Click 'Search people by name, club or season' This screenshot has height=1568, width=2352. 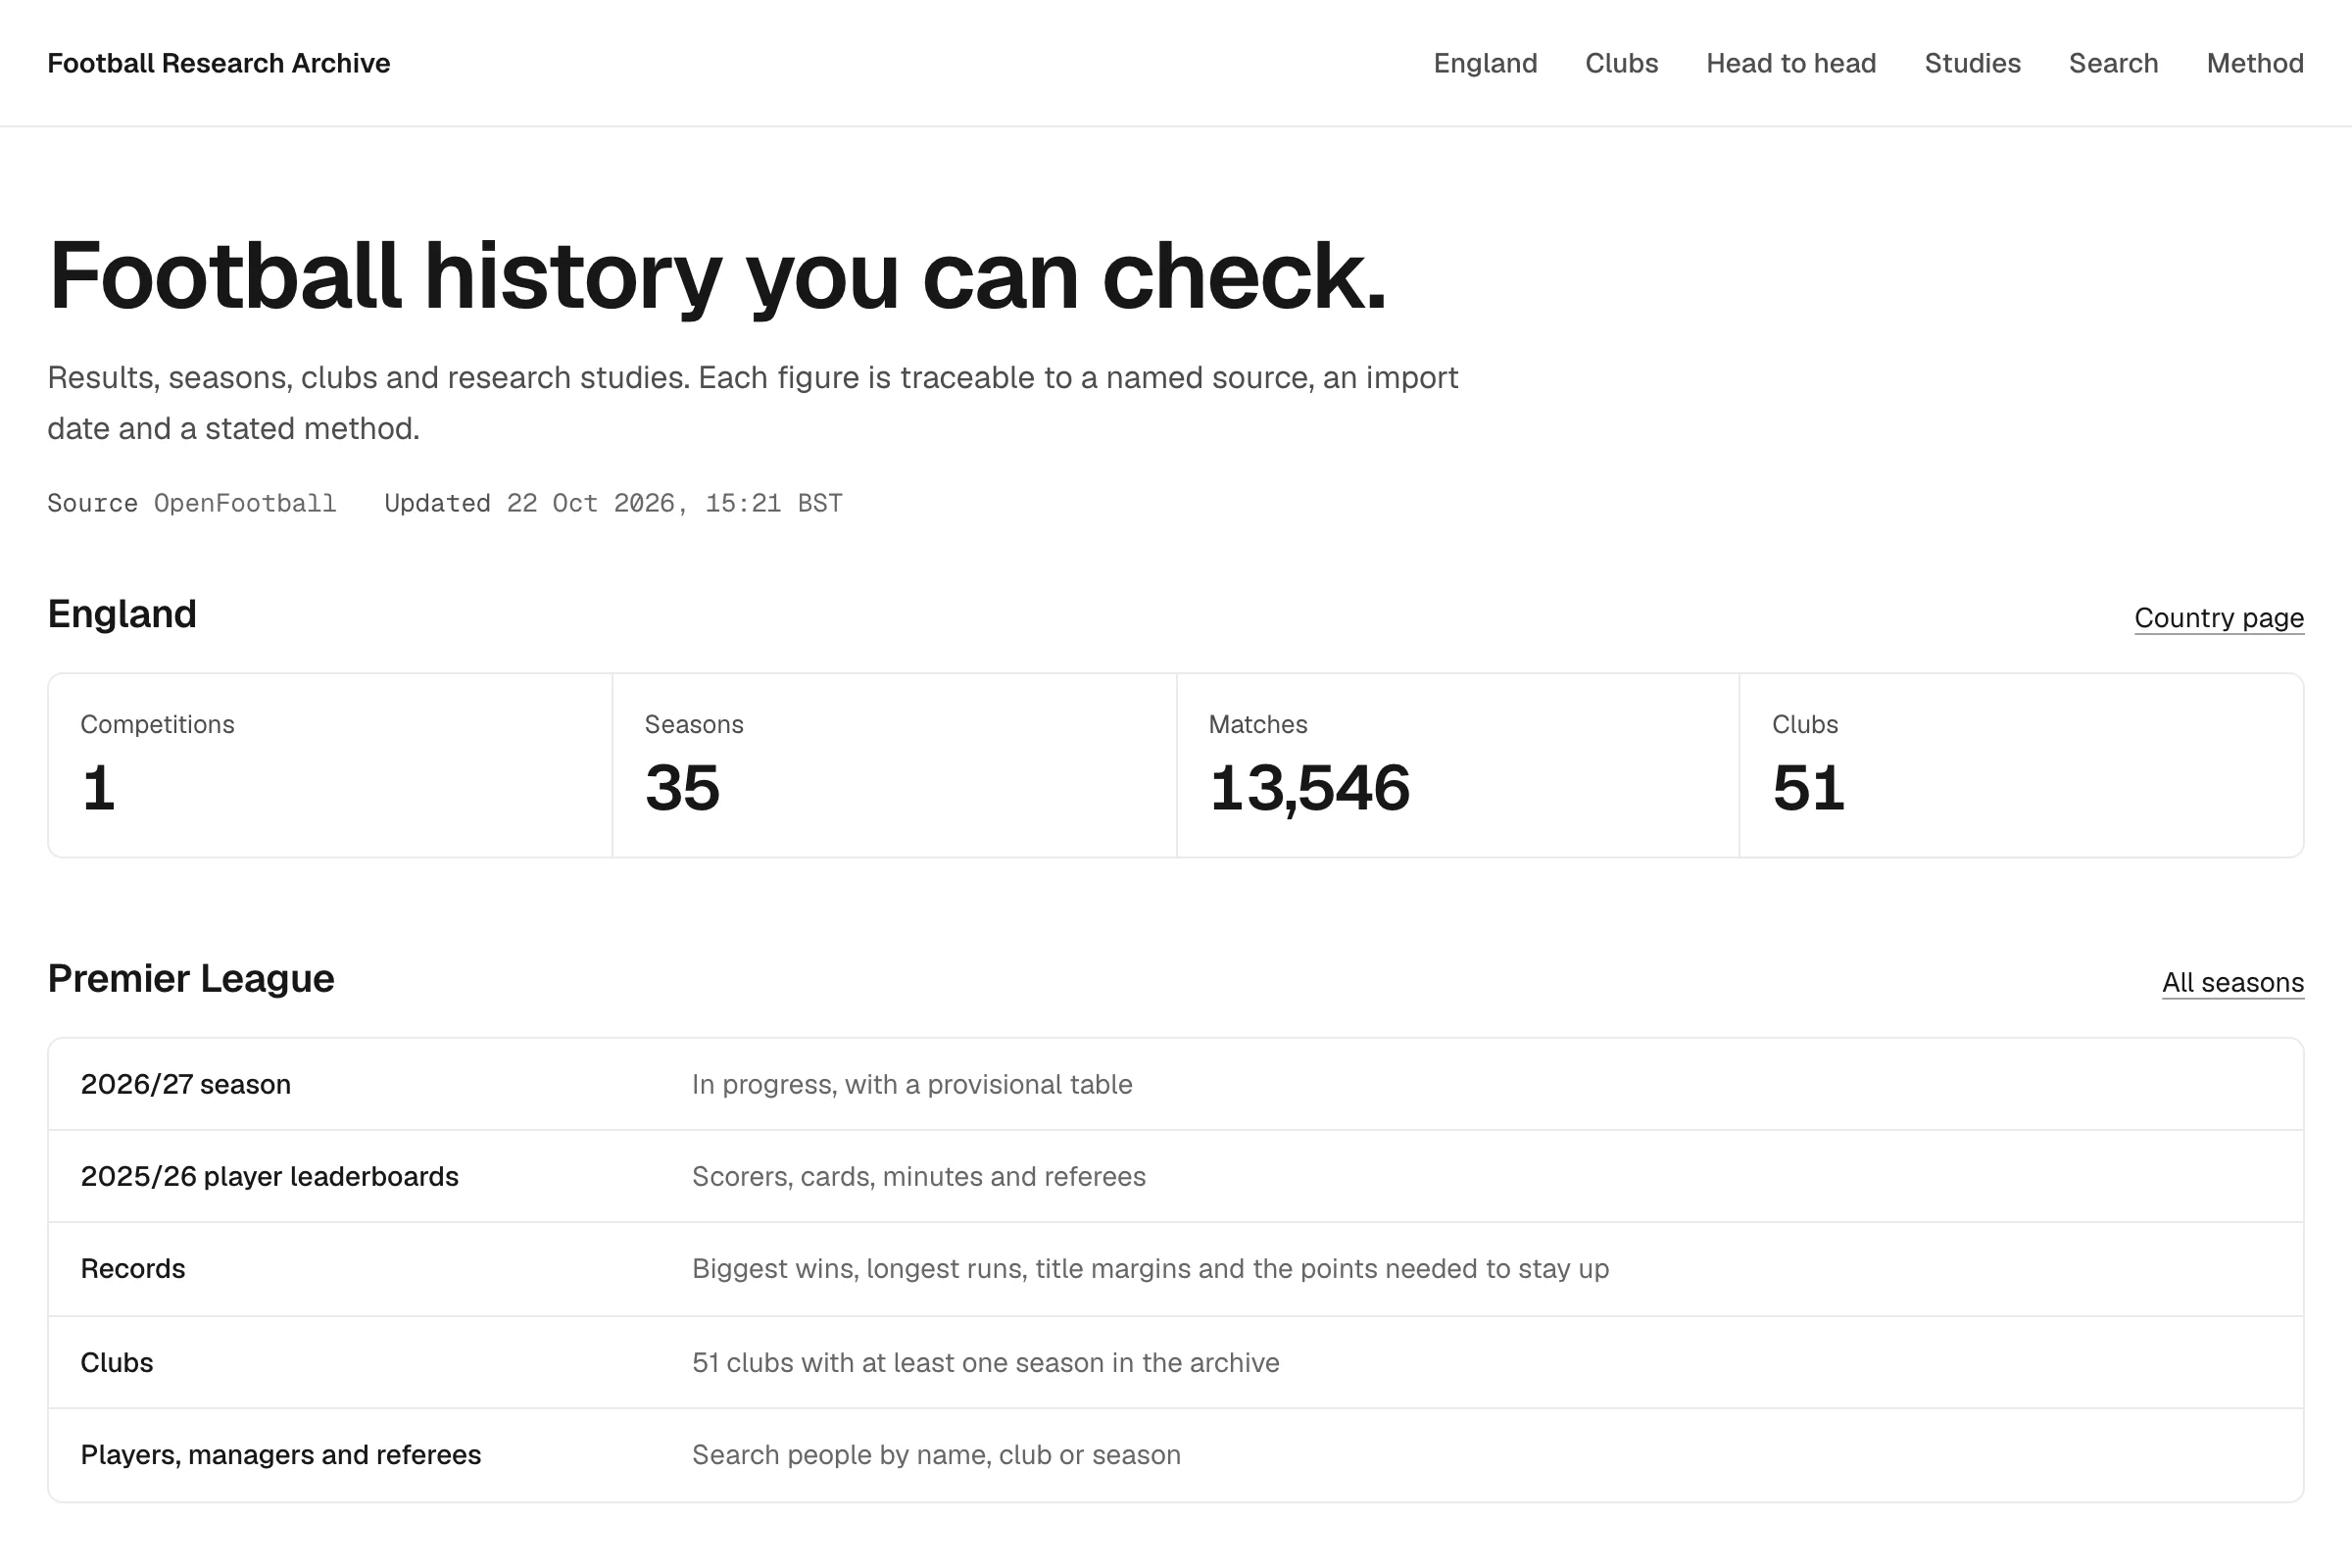pos(936,1455)
